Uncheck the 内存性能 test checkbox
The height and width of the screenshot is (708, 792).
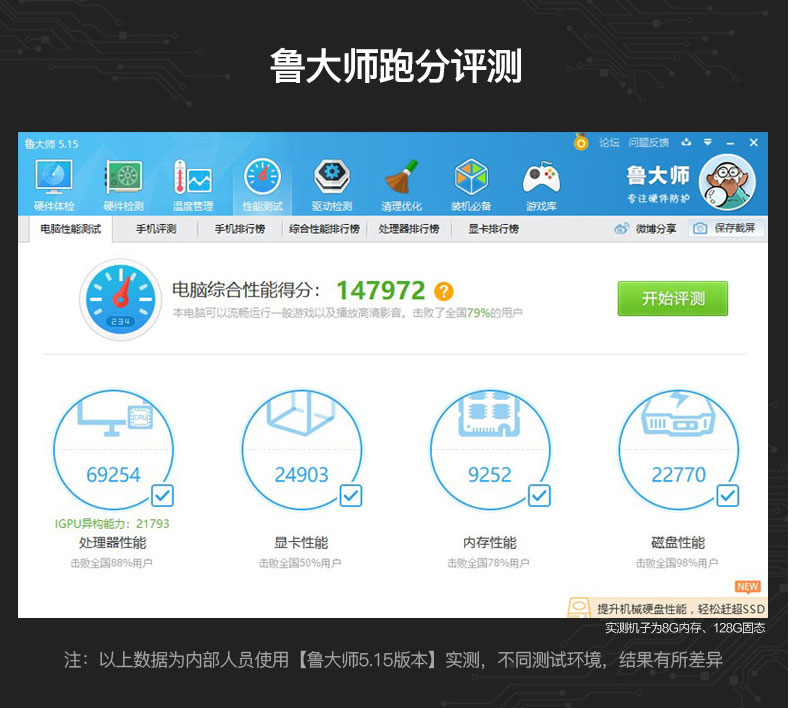pyautogui.click(x=539, y=496)
